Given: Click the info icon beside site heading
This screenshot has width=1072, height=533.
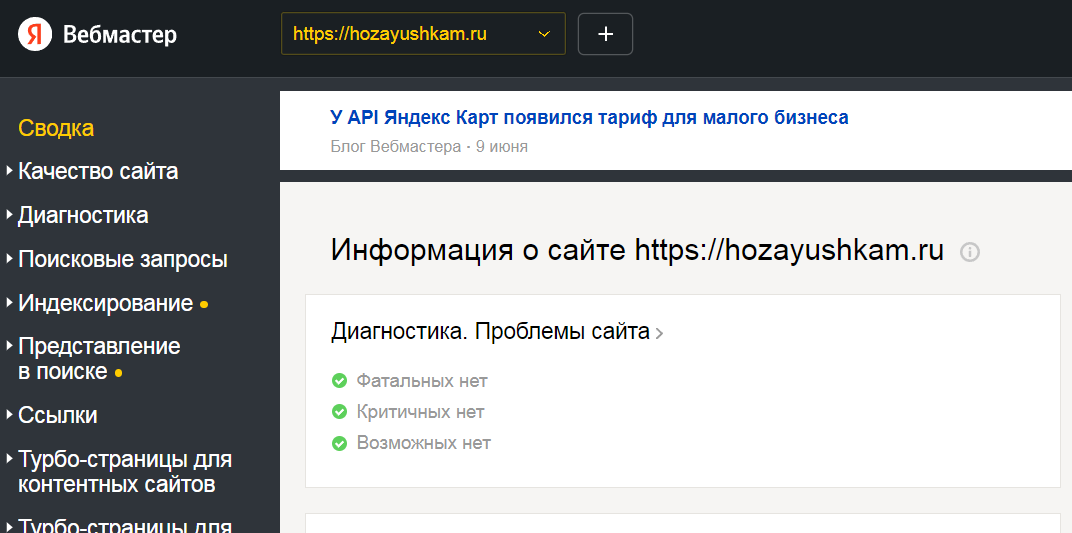Looking at the screenshot, I should tap(969, 252).
